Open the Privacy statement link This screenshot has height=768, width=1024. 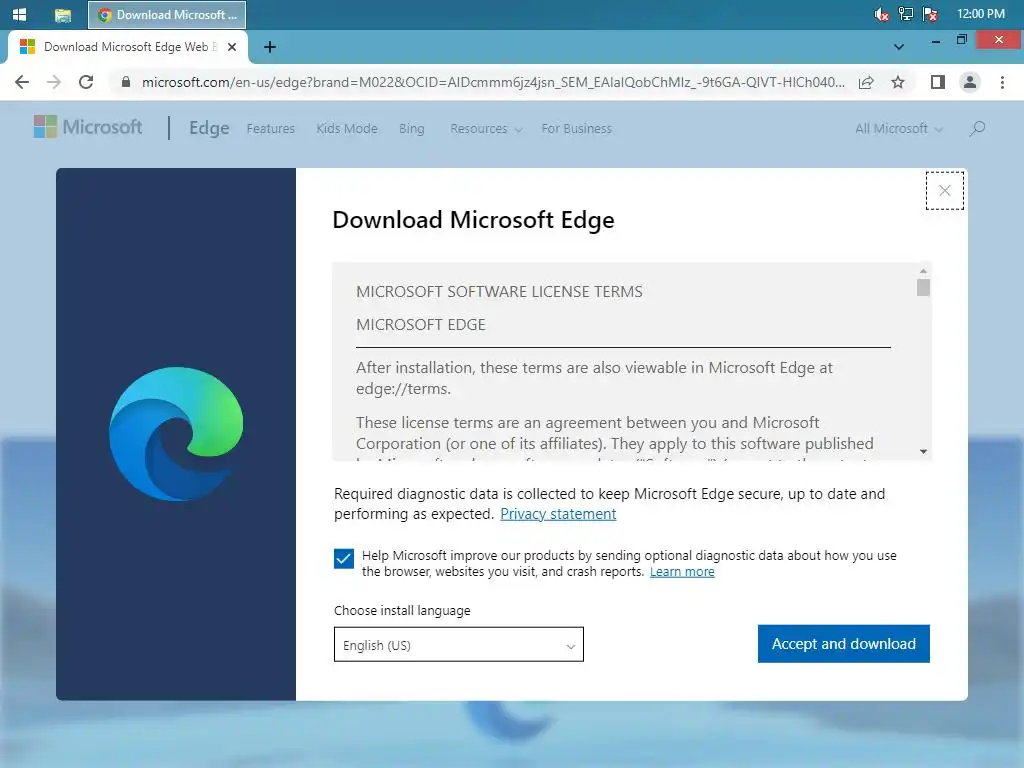pyautogui.click(x=558, y=514)
